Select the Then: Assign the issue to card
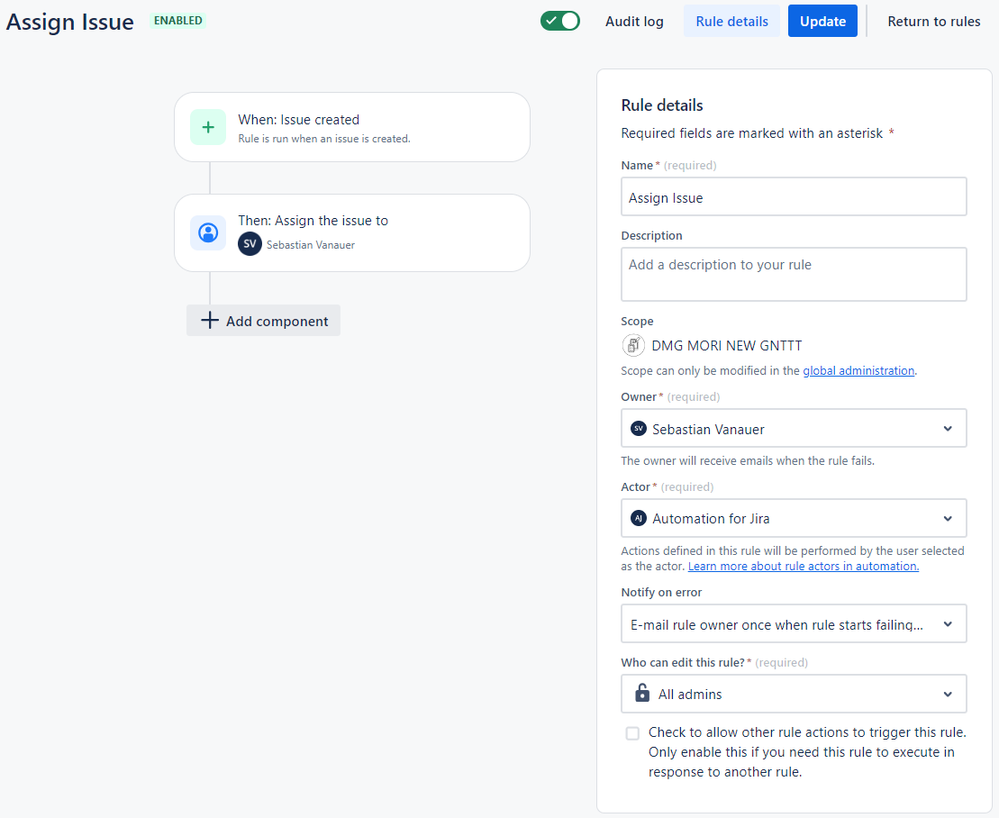Viewport: 999px width, 818px height. pyautogui.click(x=352, y=233)
